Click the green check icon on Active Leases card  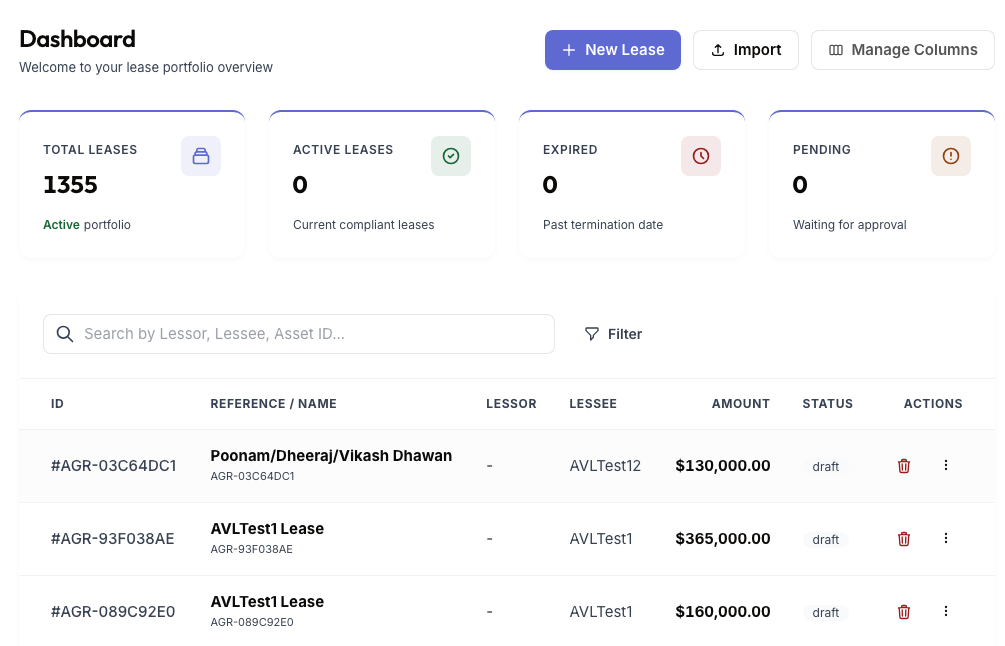[451, 156]
